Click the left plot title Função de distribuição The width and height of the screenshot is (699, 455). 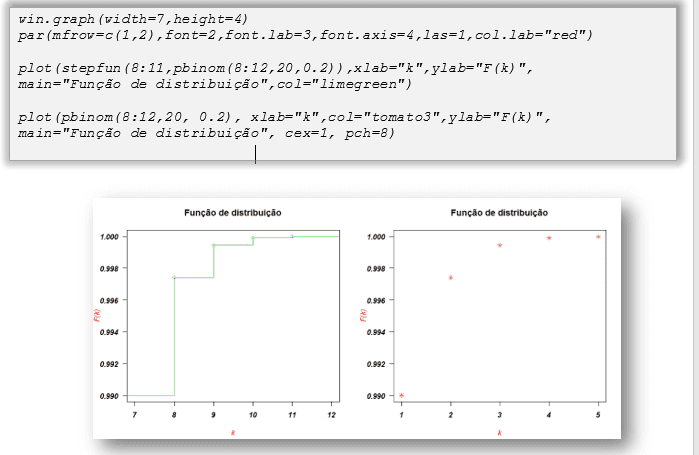(x=233, y=213)
